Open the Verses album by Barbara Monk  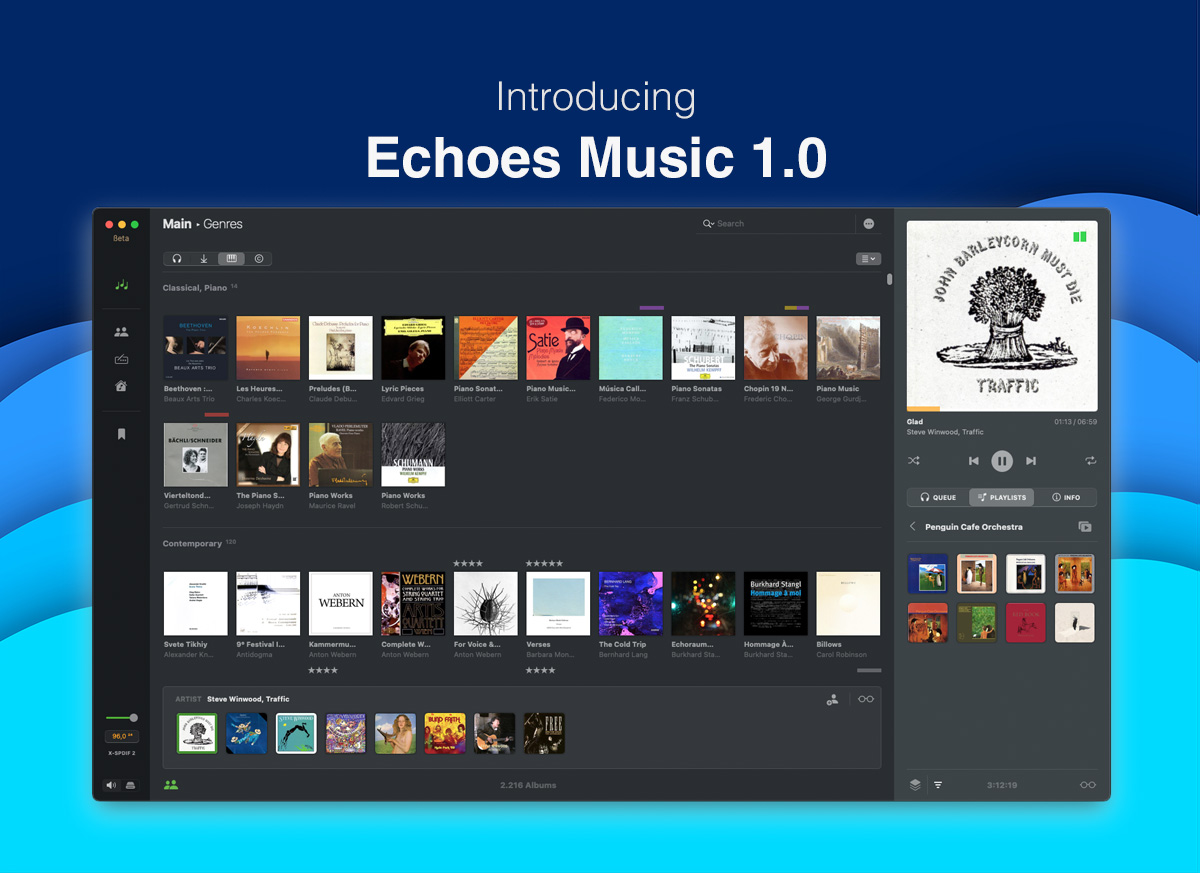[558, 604]
